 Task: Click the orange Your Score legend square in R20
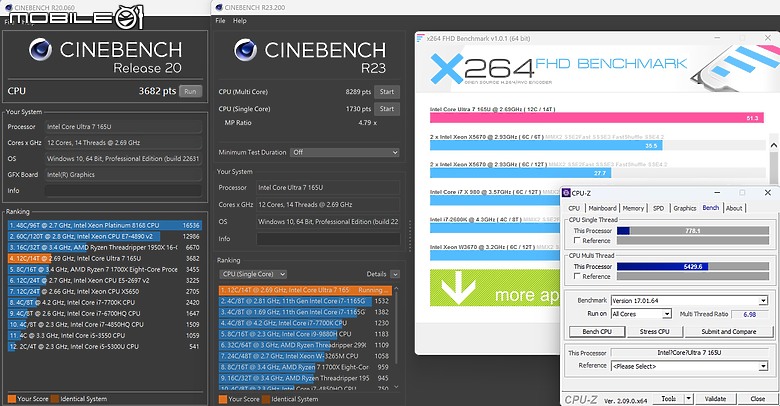[x=12, y=399]
